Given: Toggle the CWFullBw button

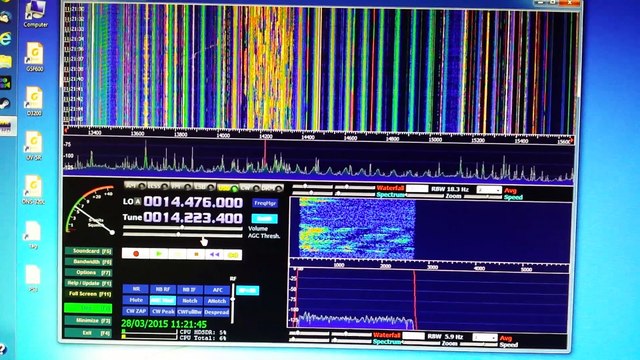Looking at the screenshot, I should [189, 312].
